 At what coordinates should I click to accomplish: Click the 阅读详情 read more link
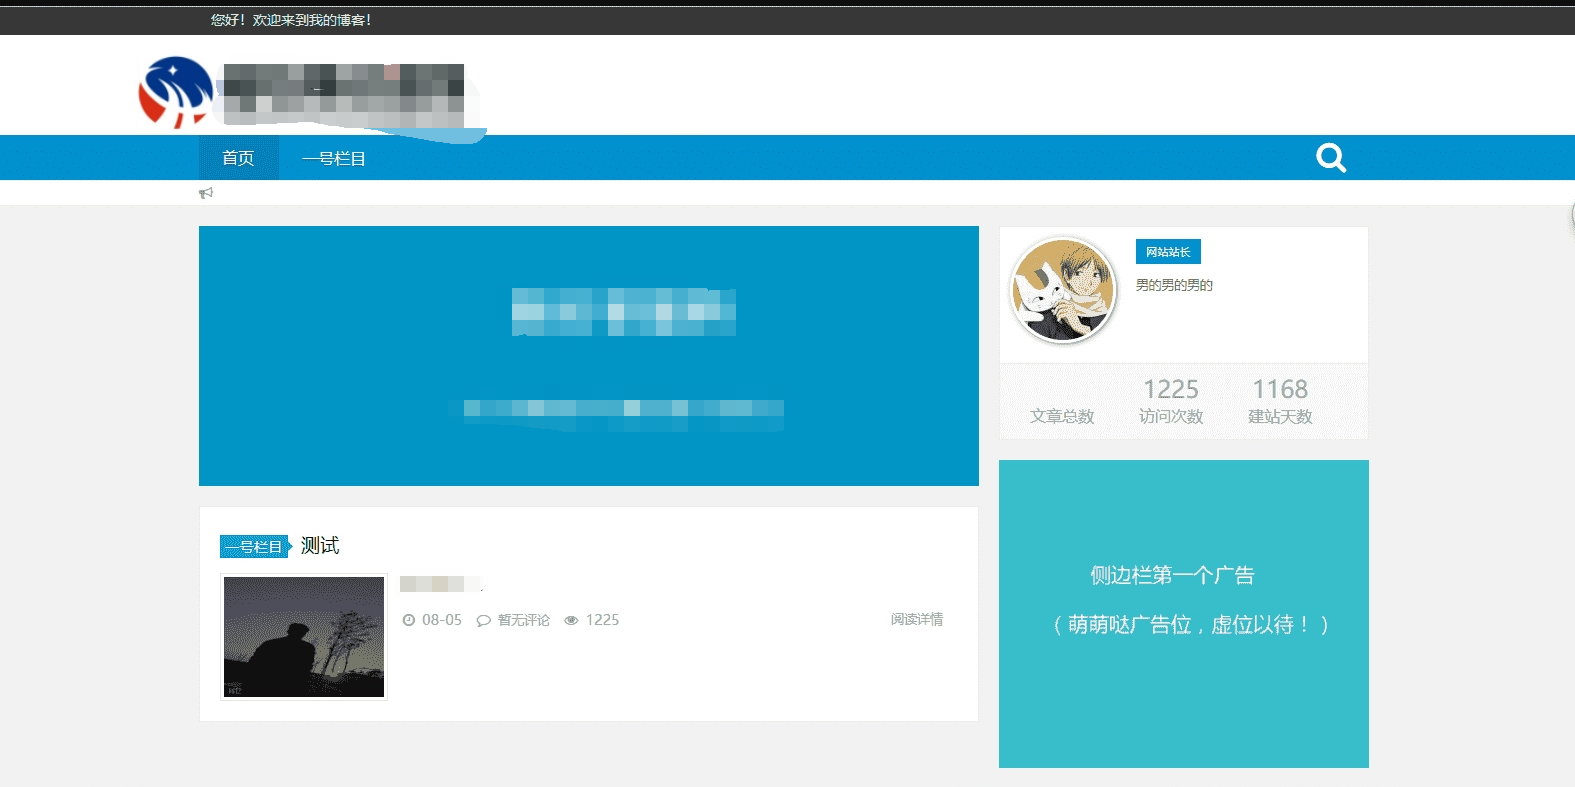916,619
